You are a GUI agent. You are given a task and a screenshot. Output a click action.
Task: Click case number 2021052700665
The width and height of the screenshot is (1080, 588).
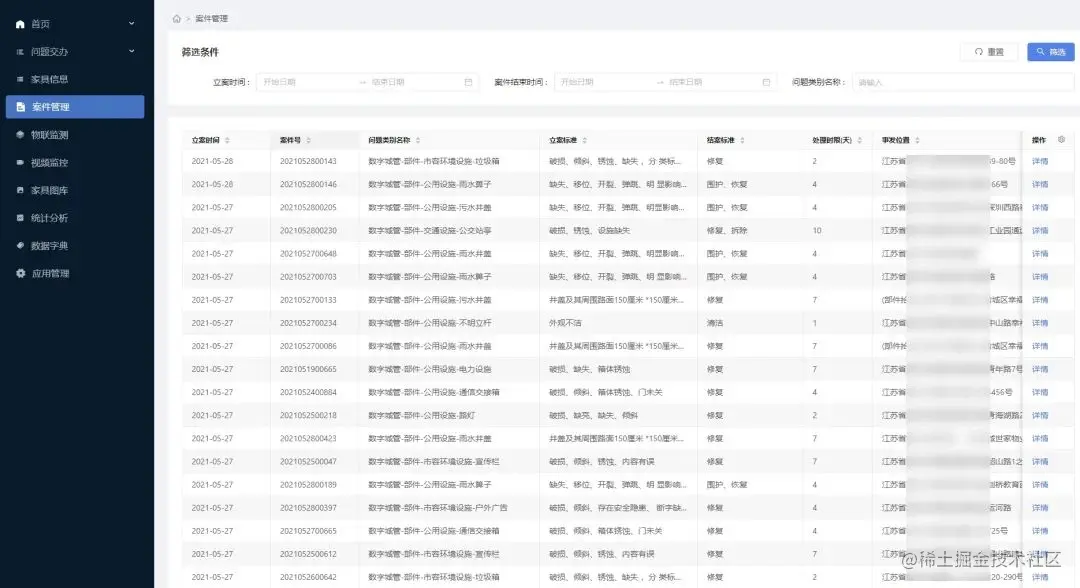tap(308, 531)
